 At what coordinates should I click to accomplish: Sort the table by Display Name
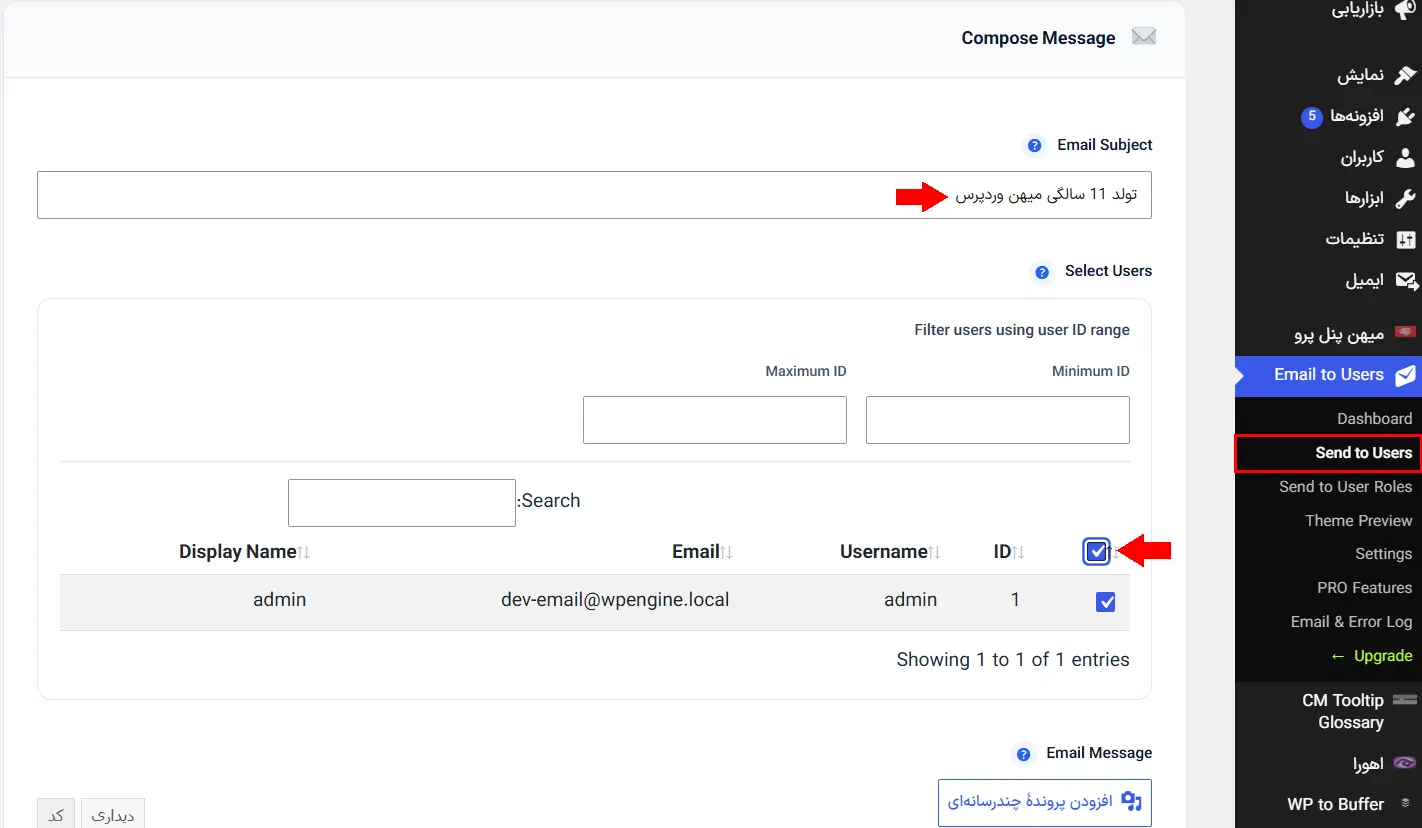coord(244,552)
